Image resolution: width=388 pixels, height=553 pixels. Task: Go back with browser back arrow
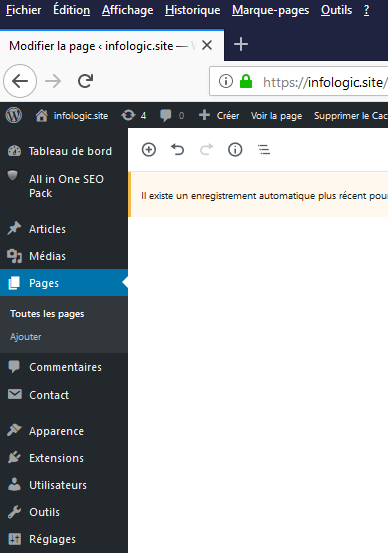point(20,81)
